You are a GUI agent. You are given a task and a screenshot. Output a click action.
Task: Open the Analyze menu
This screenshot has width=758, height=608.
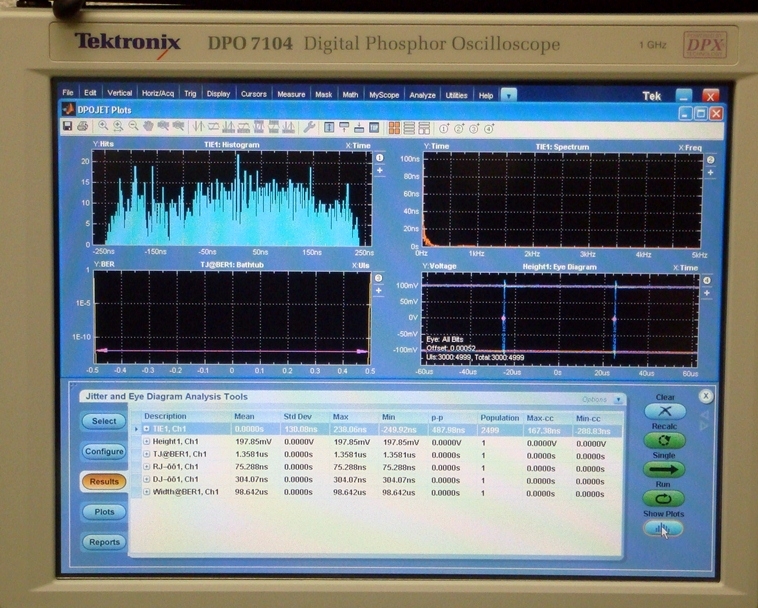click(x=423, y=95)
